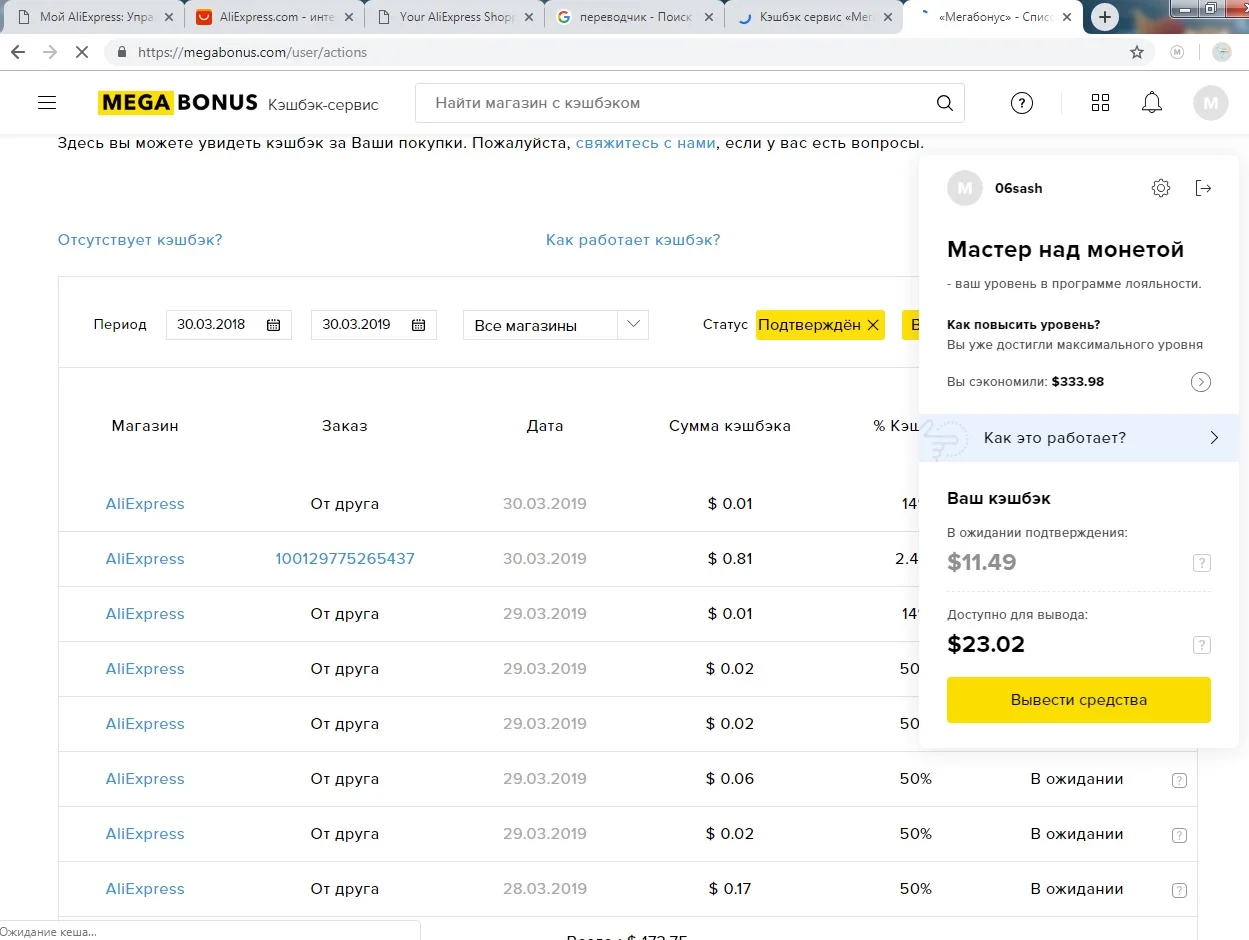The height and width of the screenshot is (940, 1249).
Task: Click the logout icon in profile panel
Action: click(x=1203, y=188)
